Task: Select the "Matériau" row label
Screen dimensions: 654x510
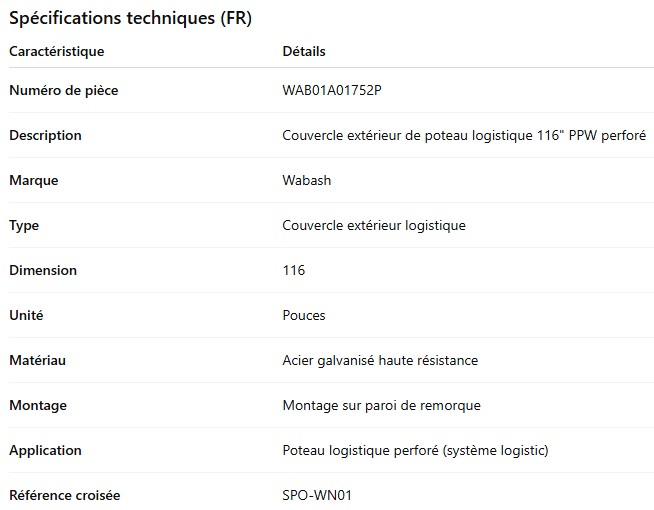Action: [37, 361]
